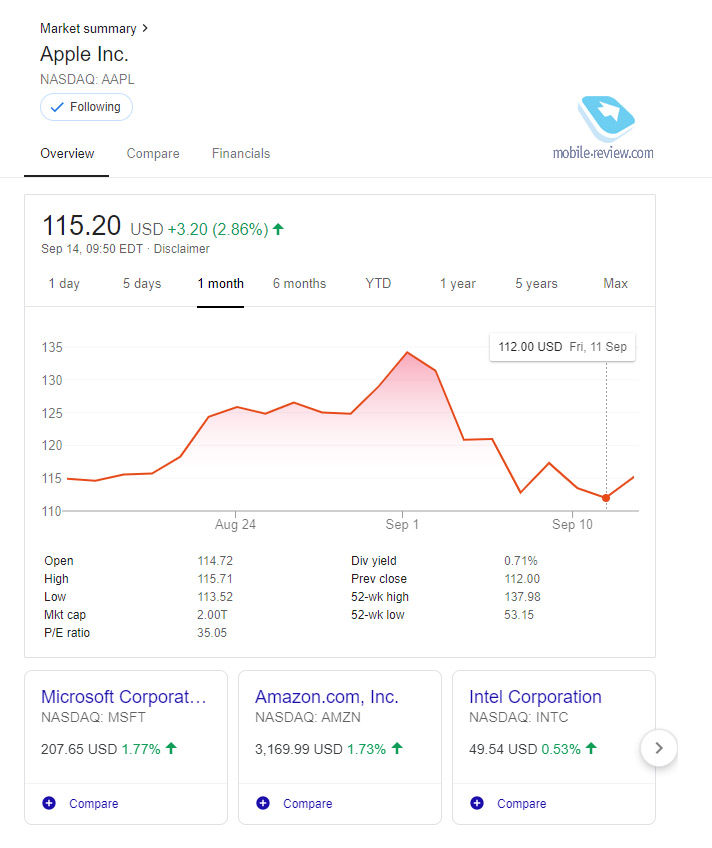Image resolution: width=712 pixels, height=848 pixels.
Task: Click the Sep 1 axis label
Action: (402, 525)
